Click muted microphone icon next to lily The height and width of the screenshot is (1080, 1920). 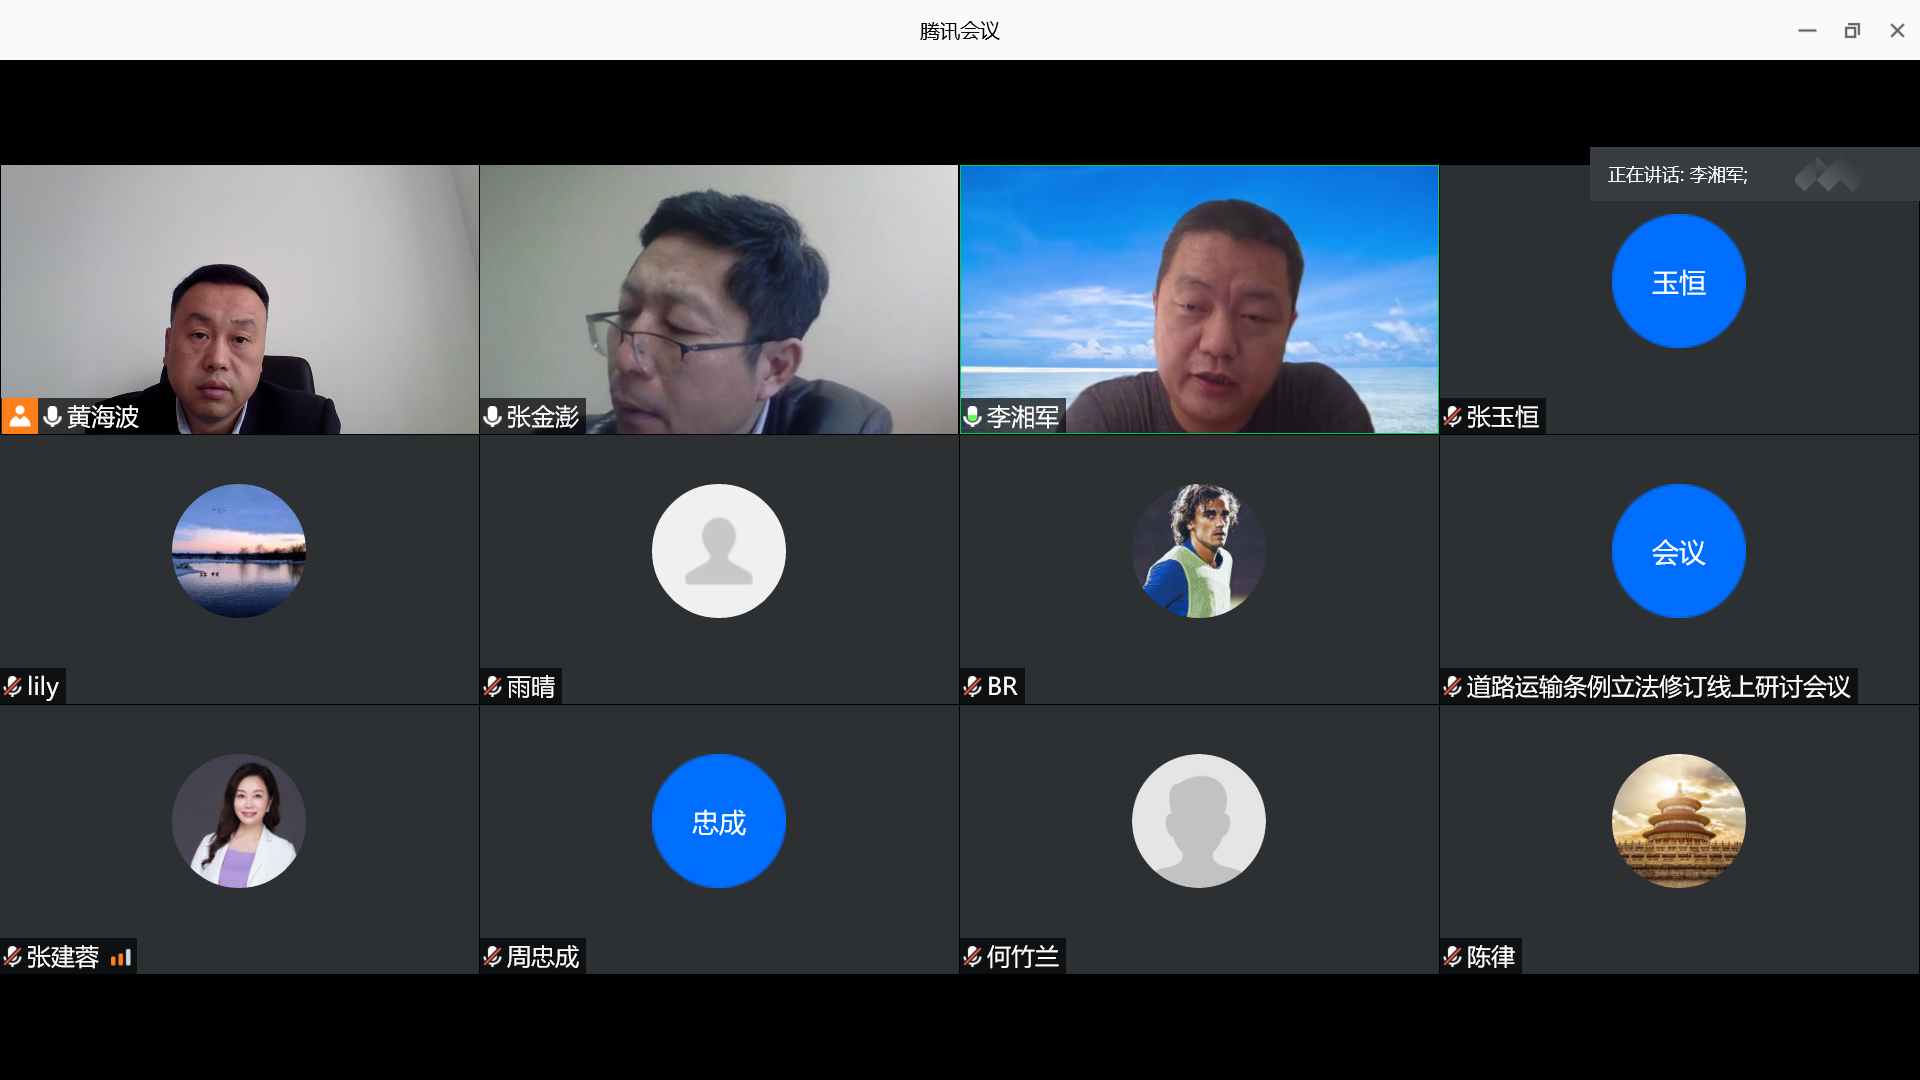13,686
